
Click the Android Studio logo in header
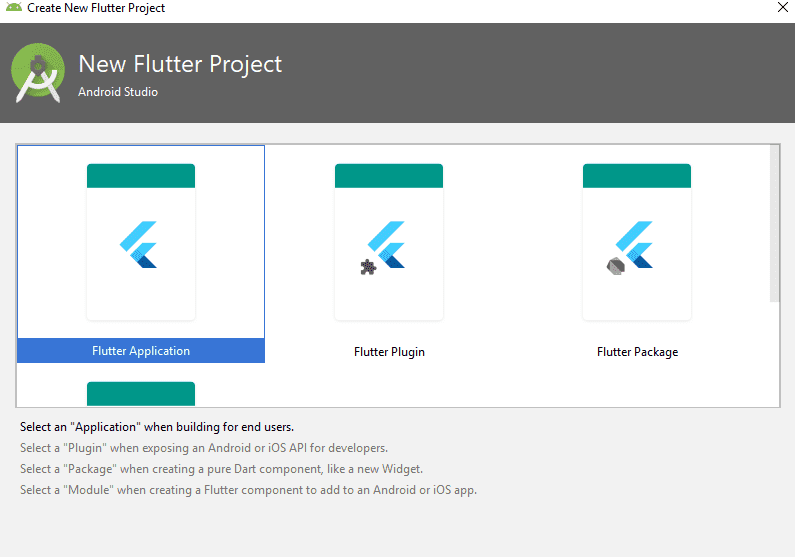[38, 72]
